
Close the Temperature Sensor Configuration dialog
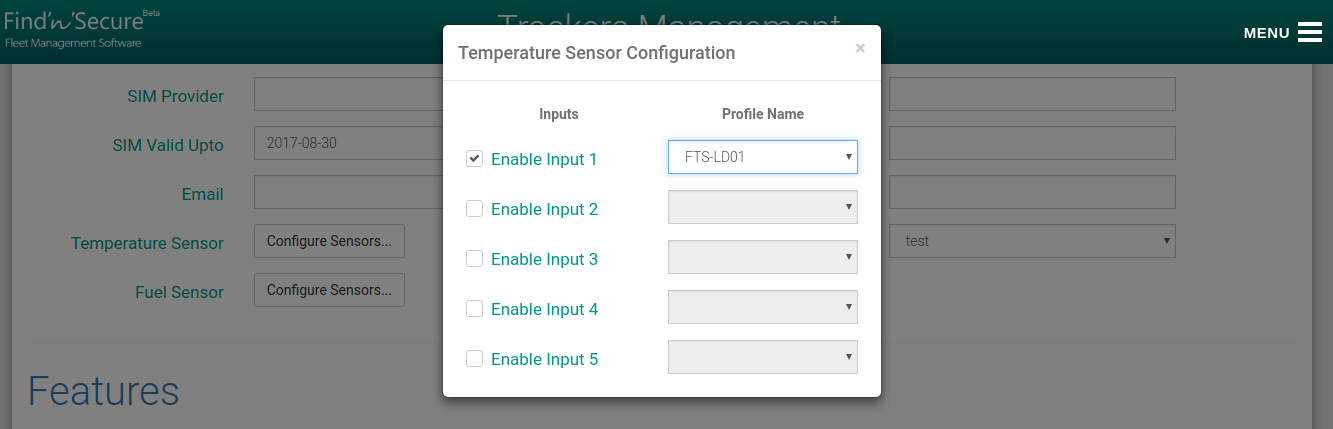click(860, 47)
